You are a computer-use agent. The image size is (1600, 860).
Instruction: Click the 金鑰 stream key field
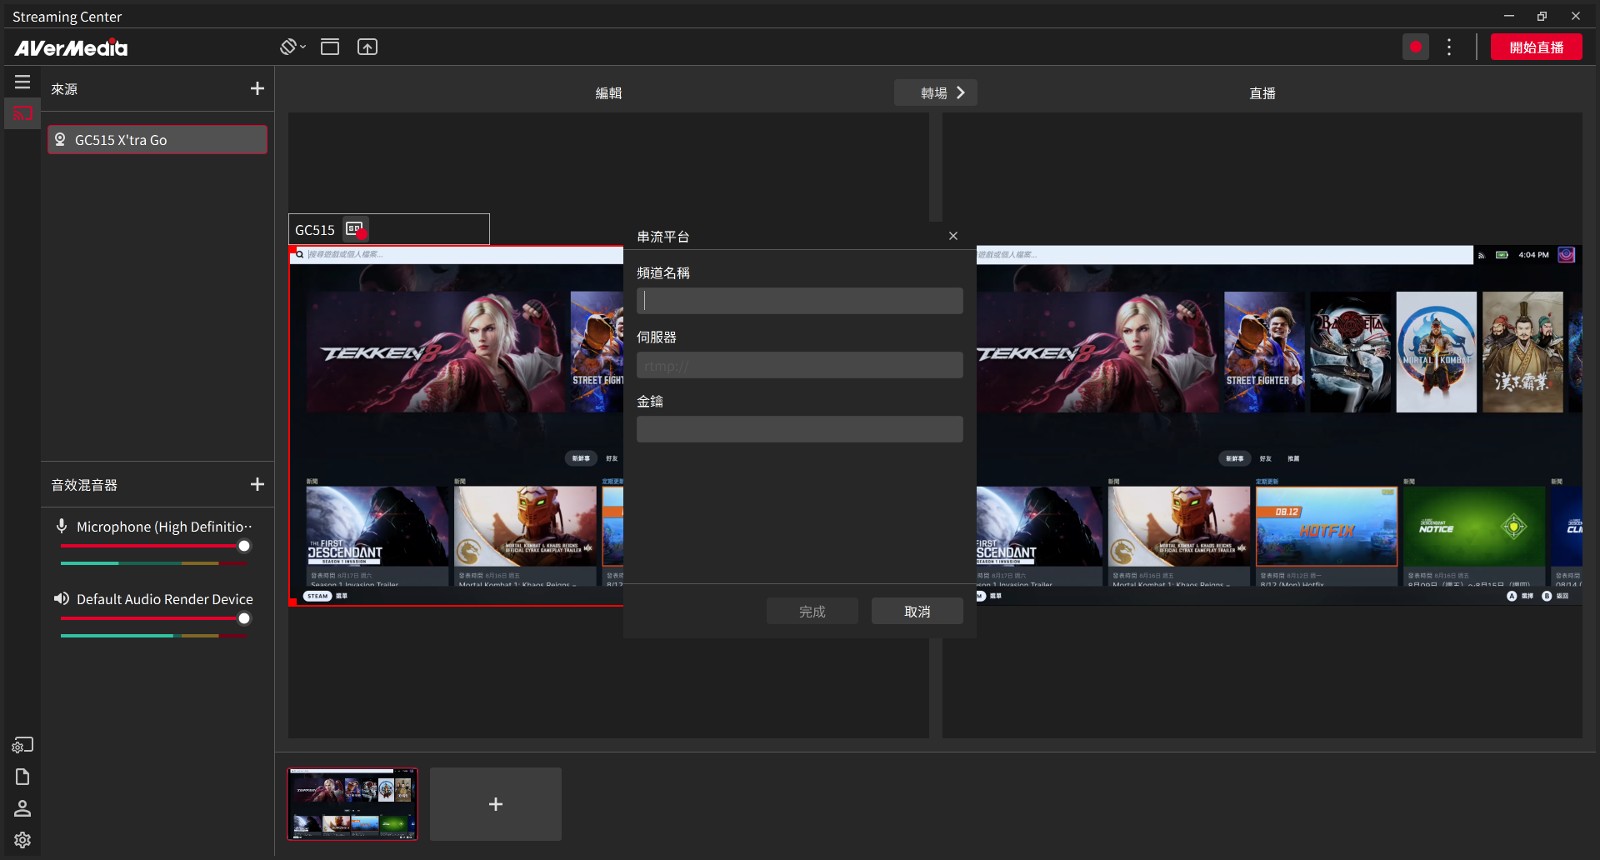[x=800, y=429]
